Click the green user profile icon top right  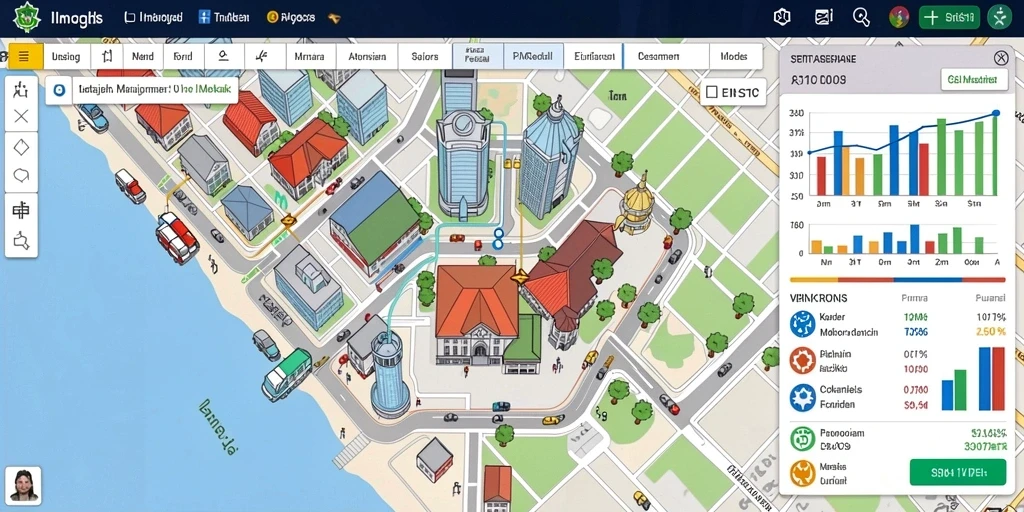pos(1000,18)
